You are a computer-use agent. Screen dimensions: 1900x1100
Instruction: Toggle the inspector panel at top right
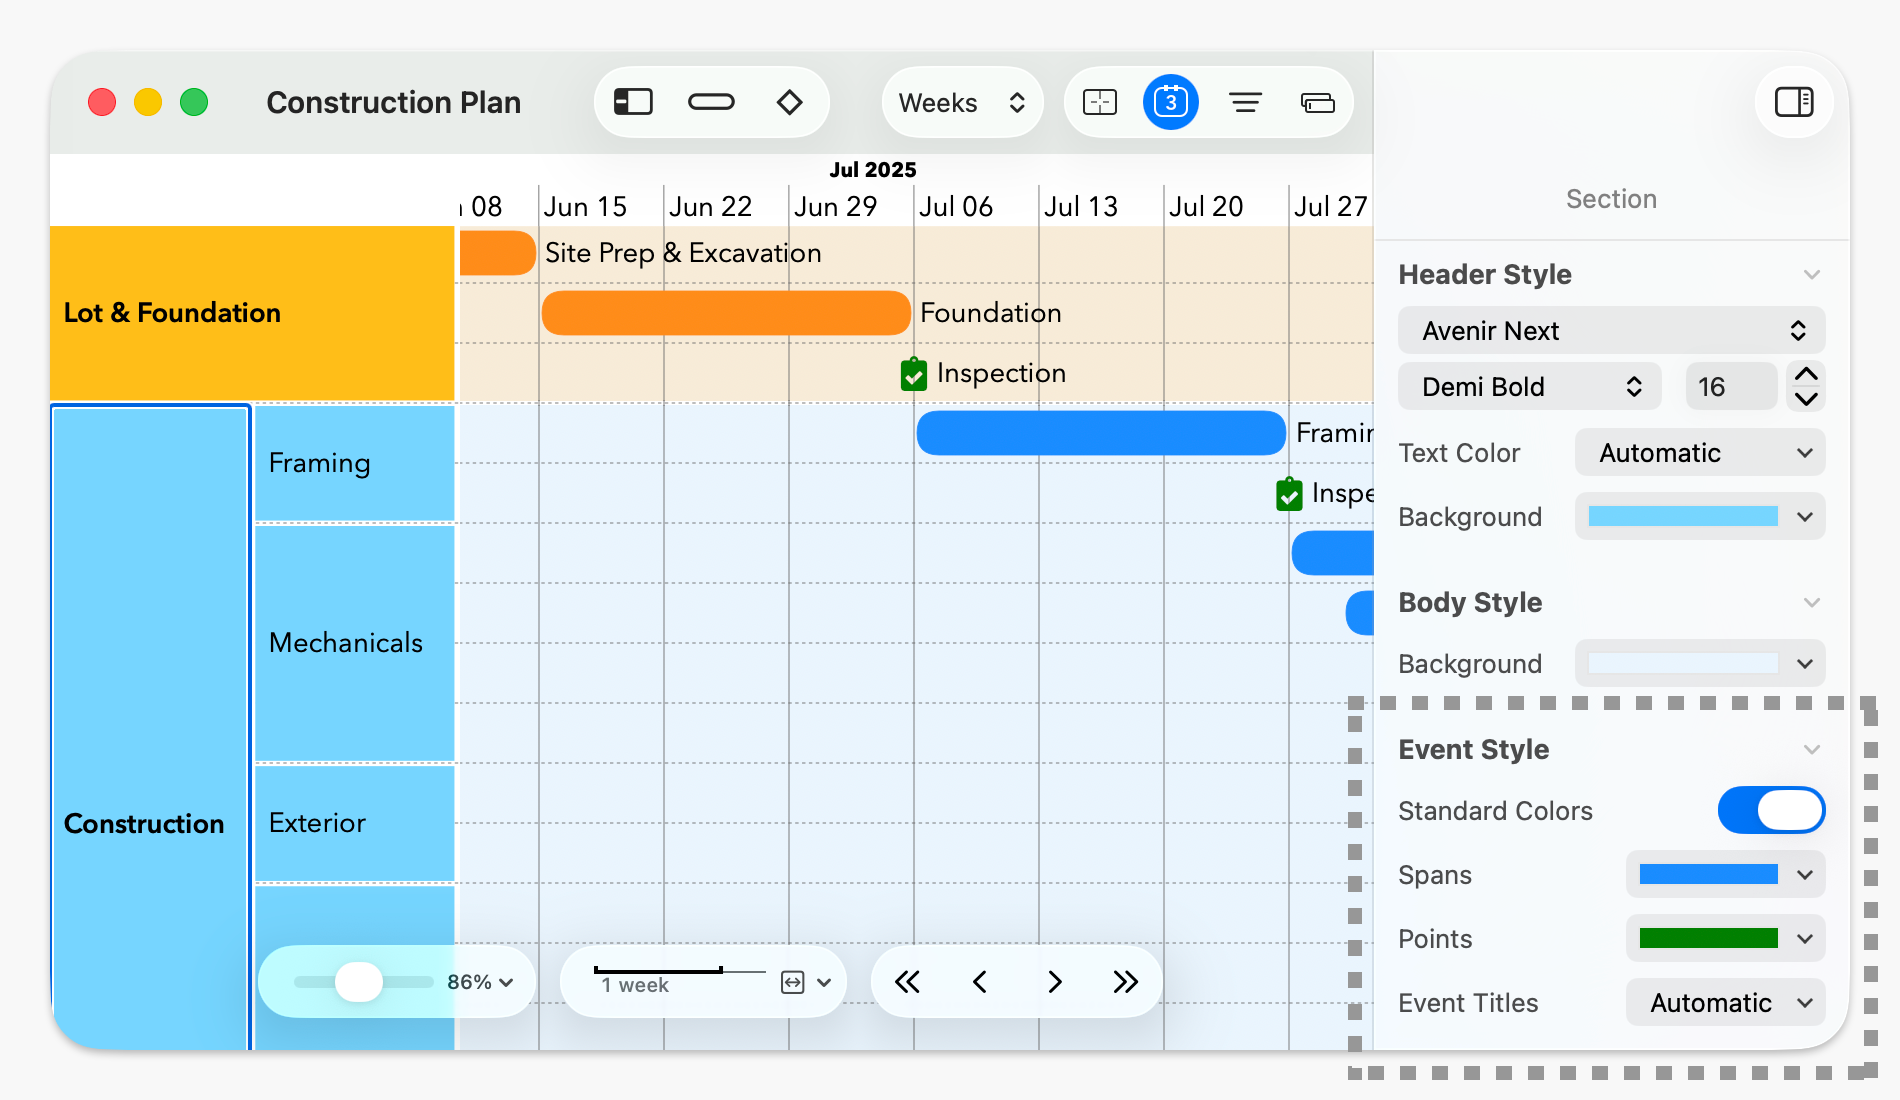point(1793,101)
